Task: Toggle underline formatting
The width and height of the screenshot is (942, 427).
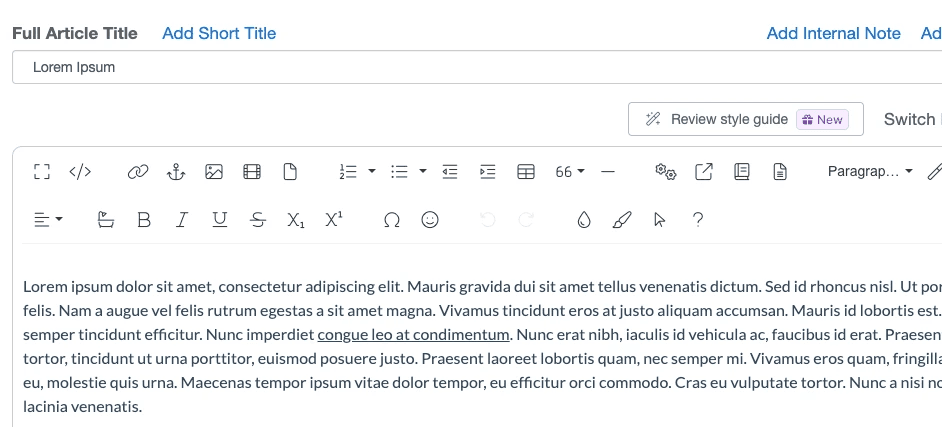Action: coord(220,220)
